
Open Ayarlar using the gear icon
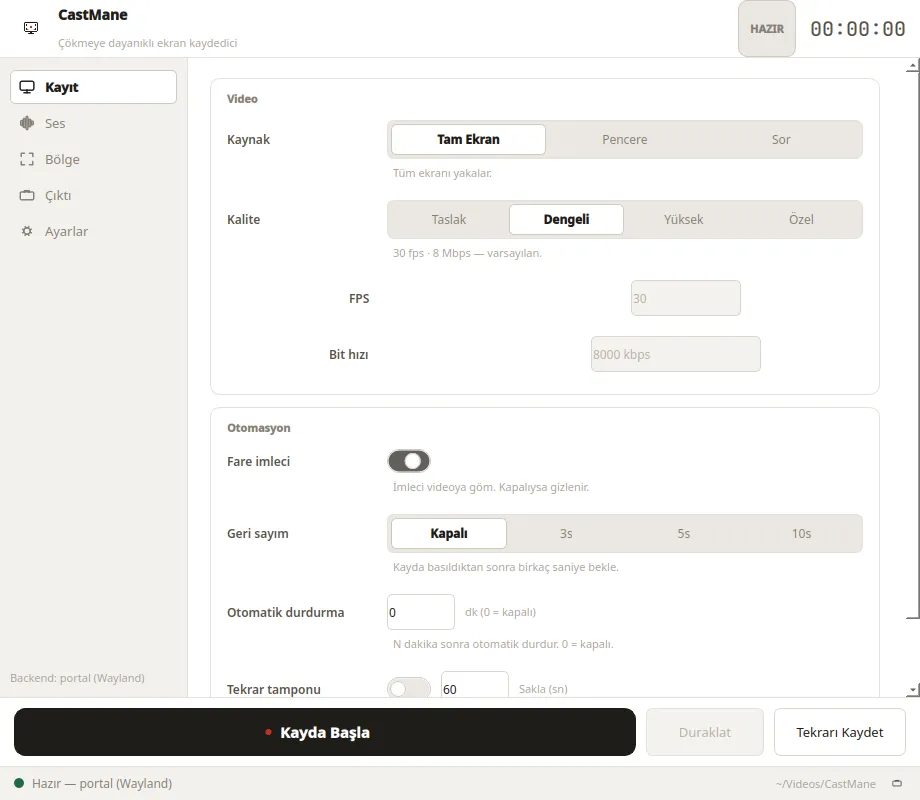(27, 231)
